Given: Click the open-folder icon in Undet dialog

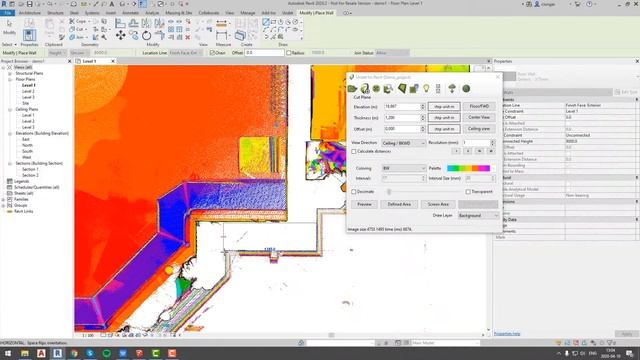Looking at the screenshot, I should click(x=352, y=89).
